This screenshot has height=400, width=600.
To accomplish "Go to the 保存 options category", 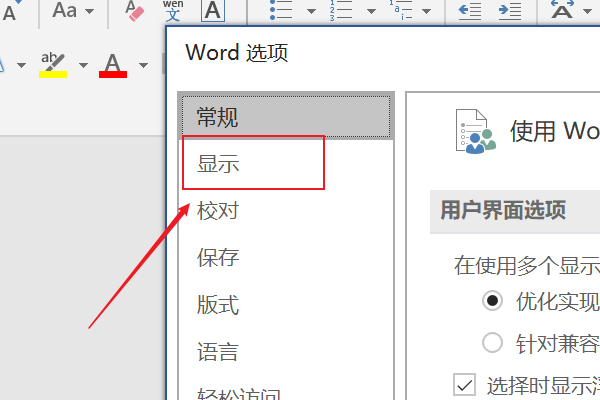I will click(286, 257).
